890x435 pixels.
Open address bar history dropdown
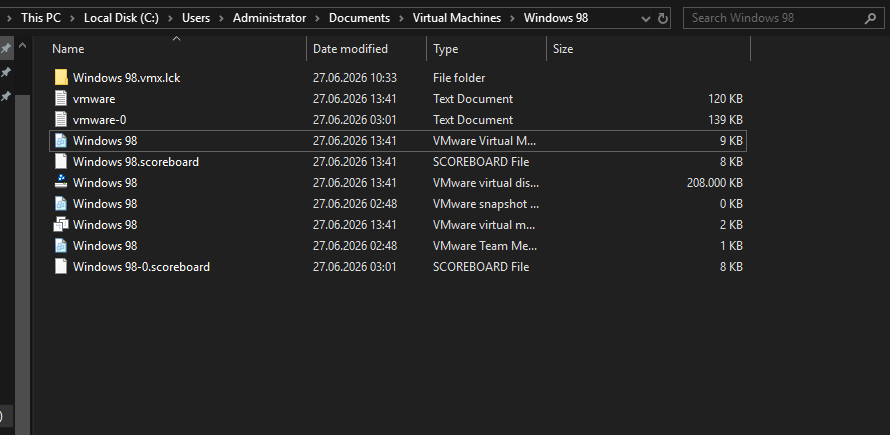[x=645, y=18]
